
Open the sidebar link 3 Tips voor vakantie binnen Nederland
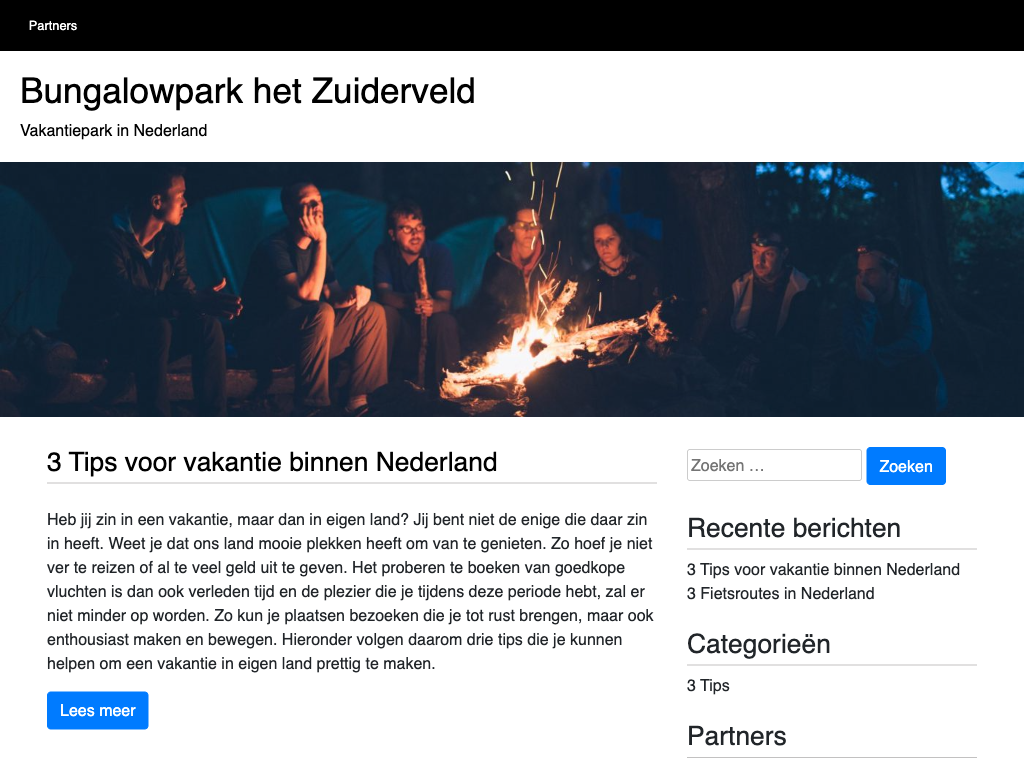tap(823, 569)
